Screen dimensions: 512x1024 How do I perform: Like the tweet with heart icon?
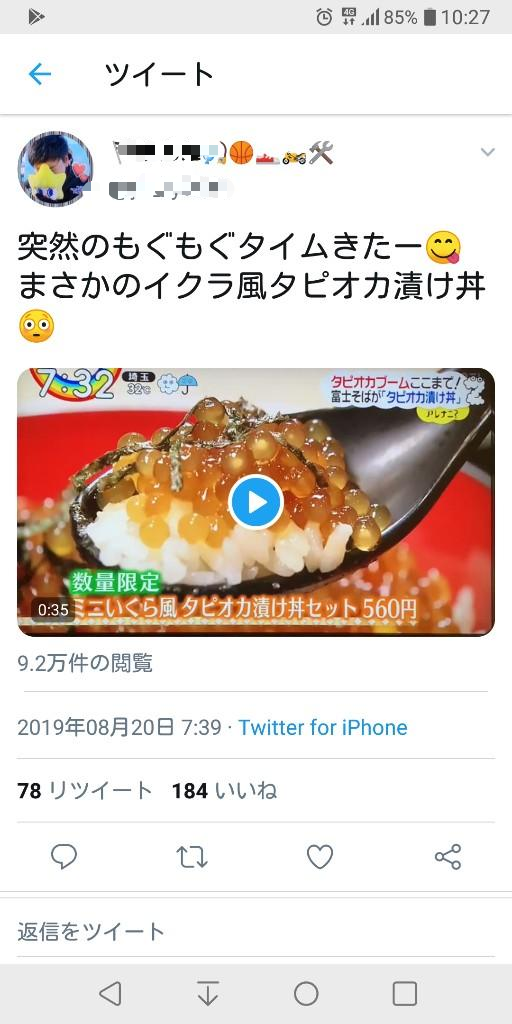[x=320, y=857]
